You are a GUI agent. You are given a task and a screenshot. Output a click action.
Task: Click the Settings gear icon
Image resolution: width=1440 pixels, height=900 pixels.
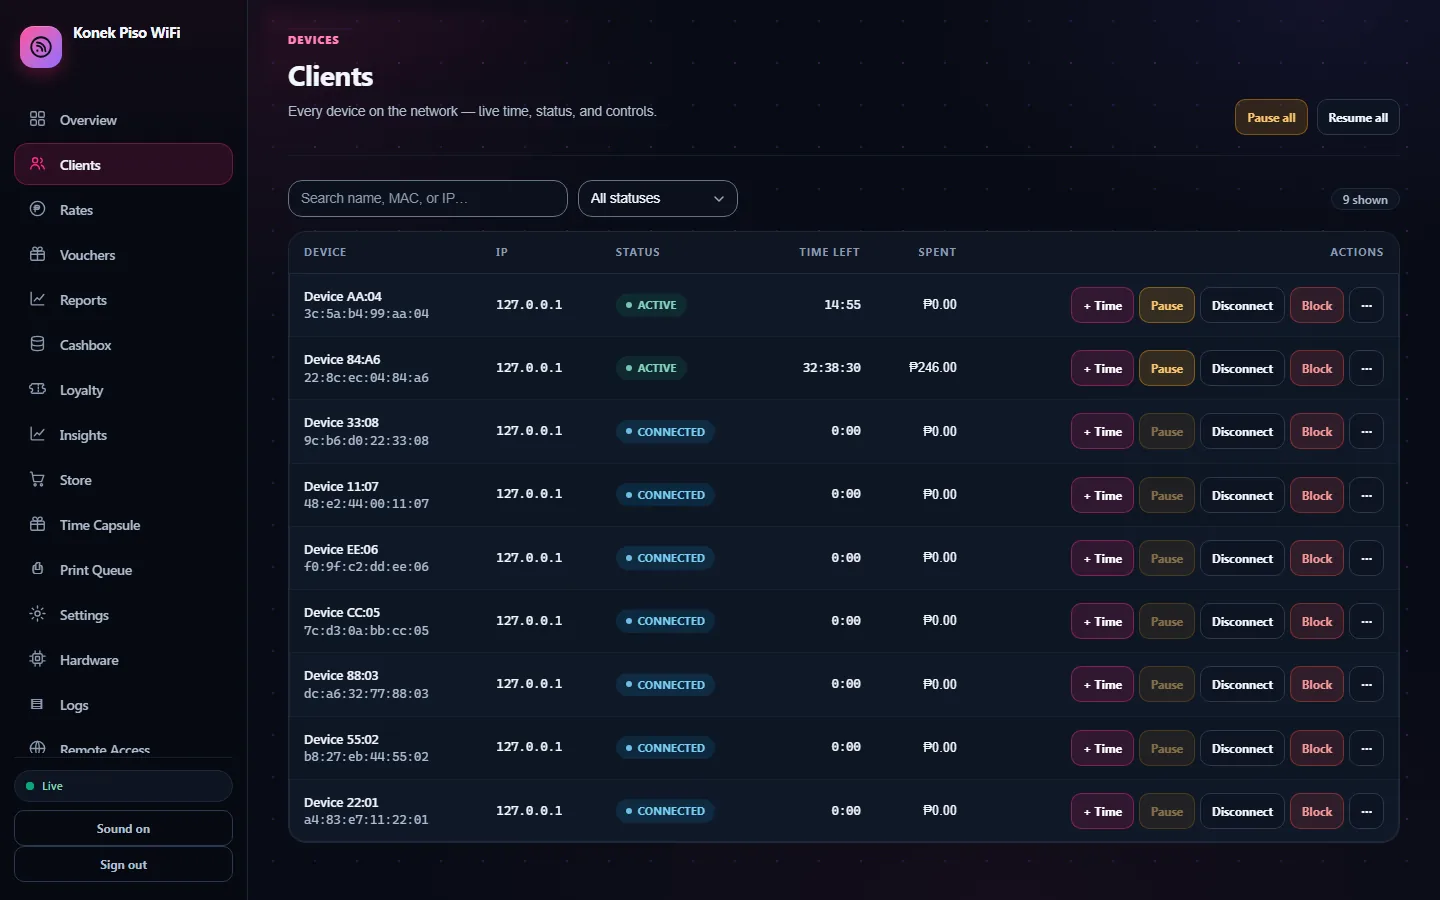click(x=38, y=614)
